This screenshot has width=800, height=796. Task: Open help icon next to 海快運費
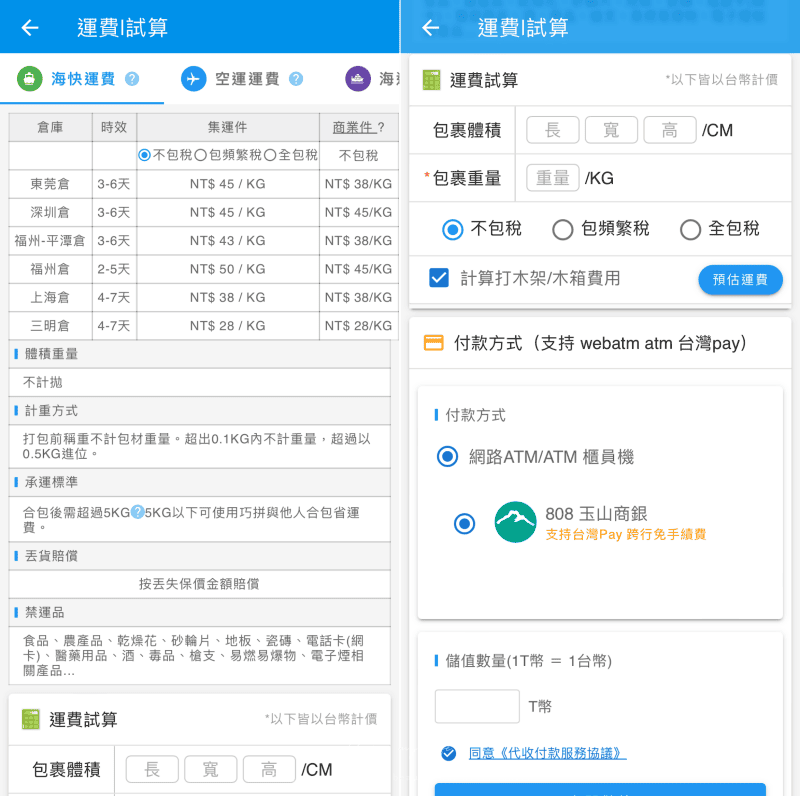(x=132, y=79)
